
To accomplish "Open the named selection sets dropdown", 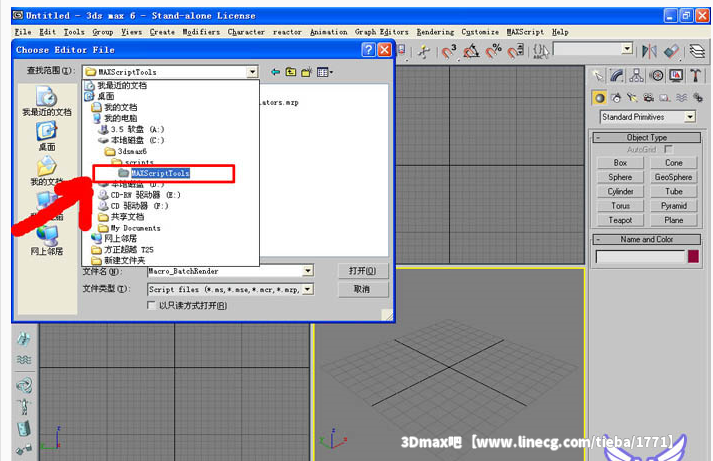I will [x=627, y=48].
